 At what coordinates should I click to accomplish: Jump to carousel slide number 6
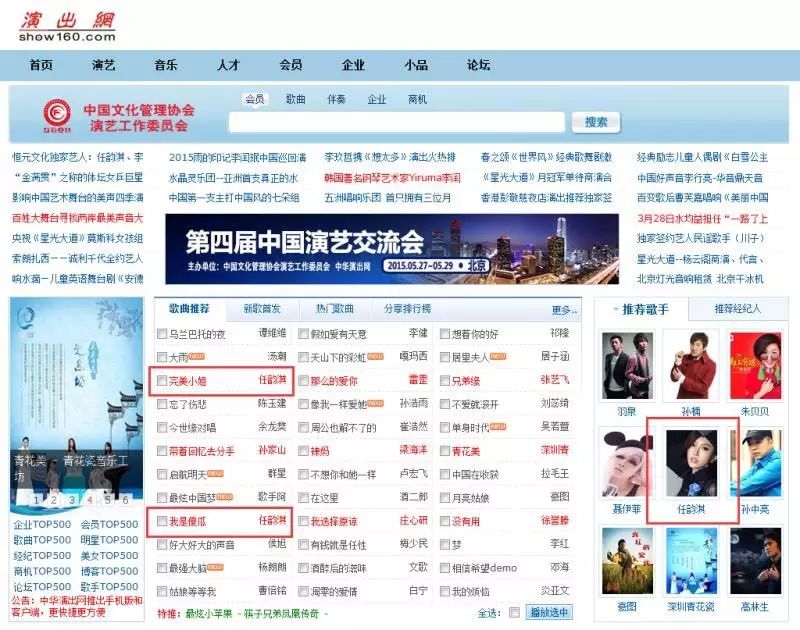click(125, 499)
